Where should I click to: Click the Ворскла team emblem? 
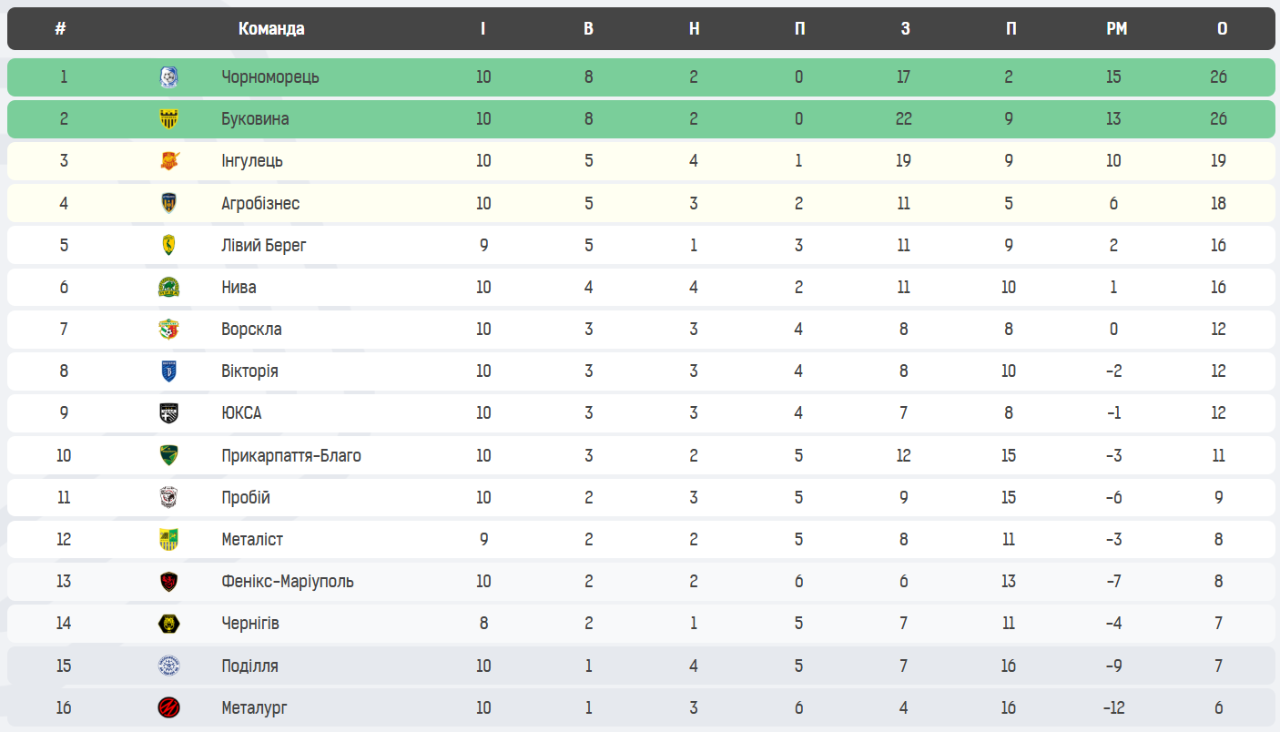(x=169, y=329)
